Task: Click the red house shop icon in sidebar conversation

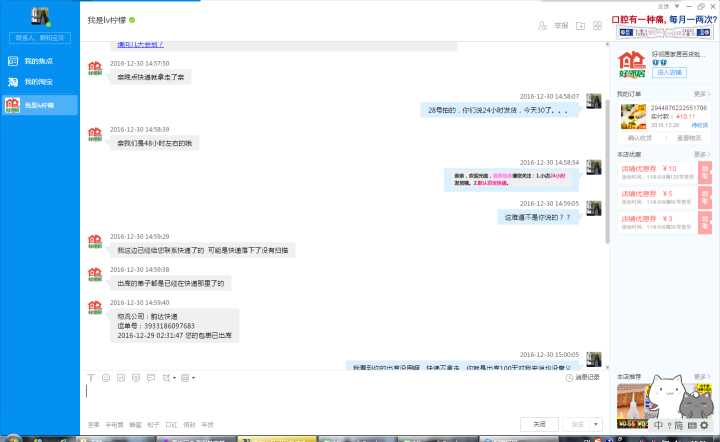Action: (x=12, y=105)
